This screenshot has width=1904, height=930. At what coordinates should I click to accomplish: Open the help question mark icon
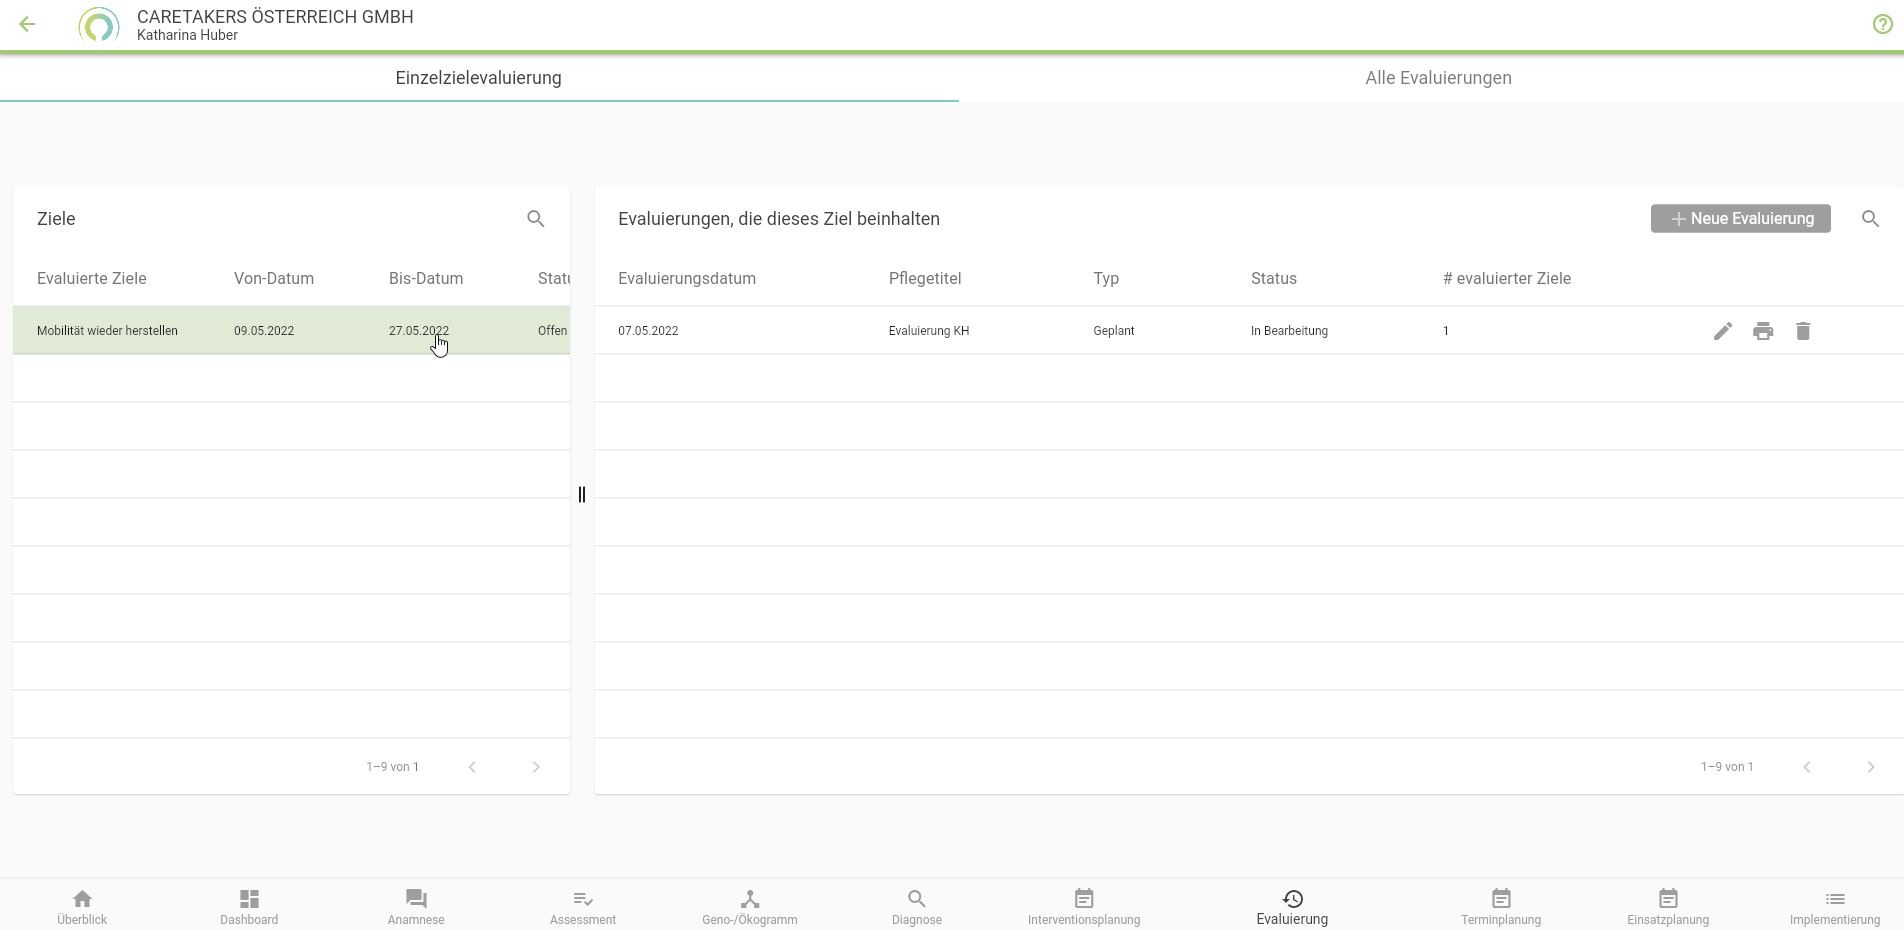pos(1882,25)
